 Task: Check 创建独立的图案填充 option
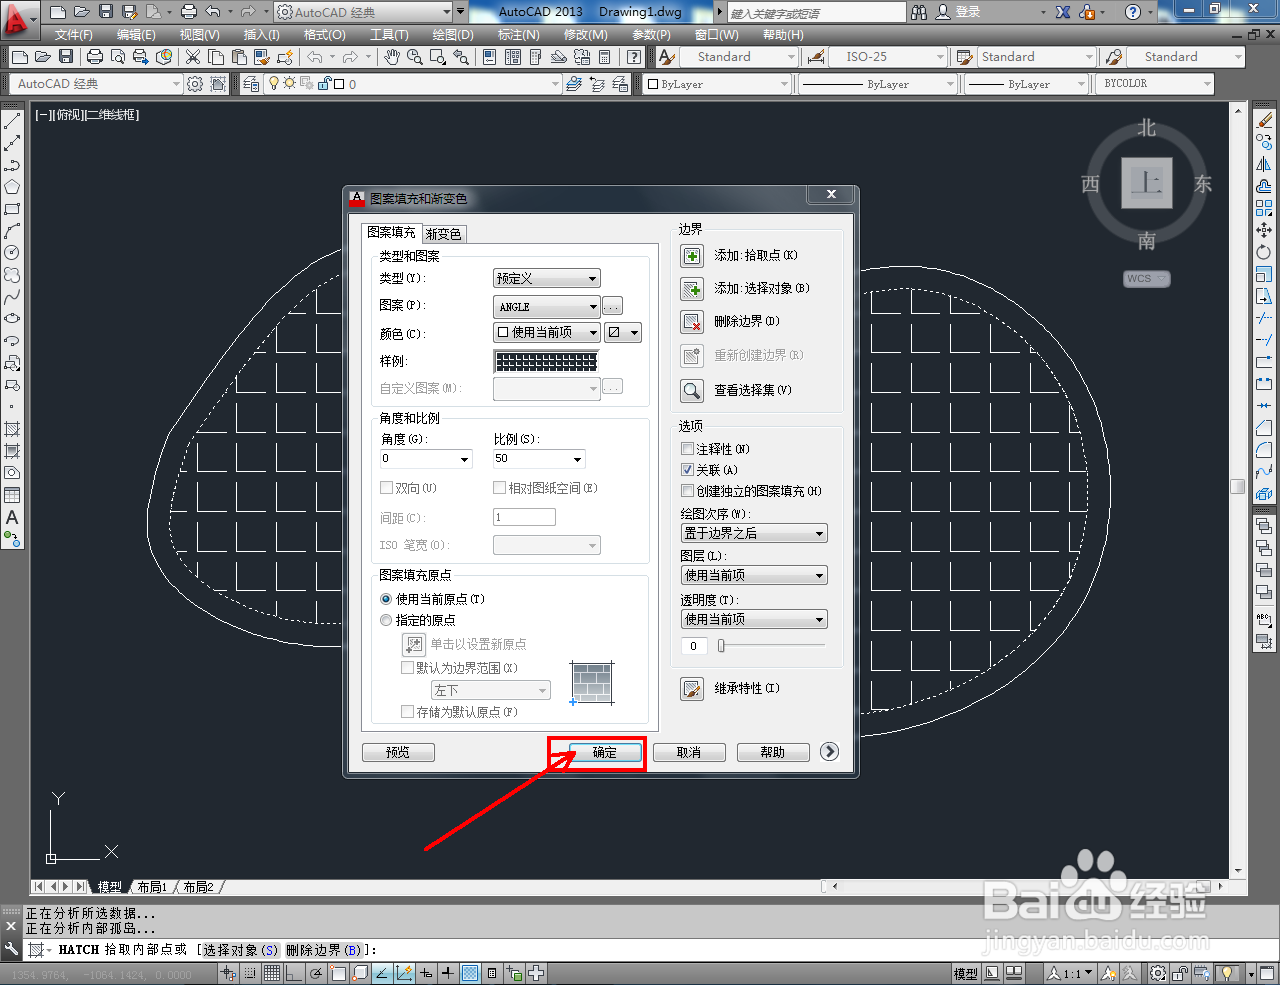[x=687, y=491]
